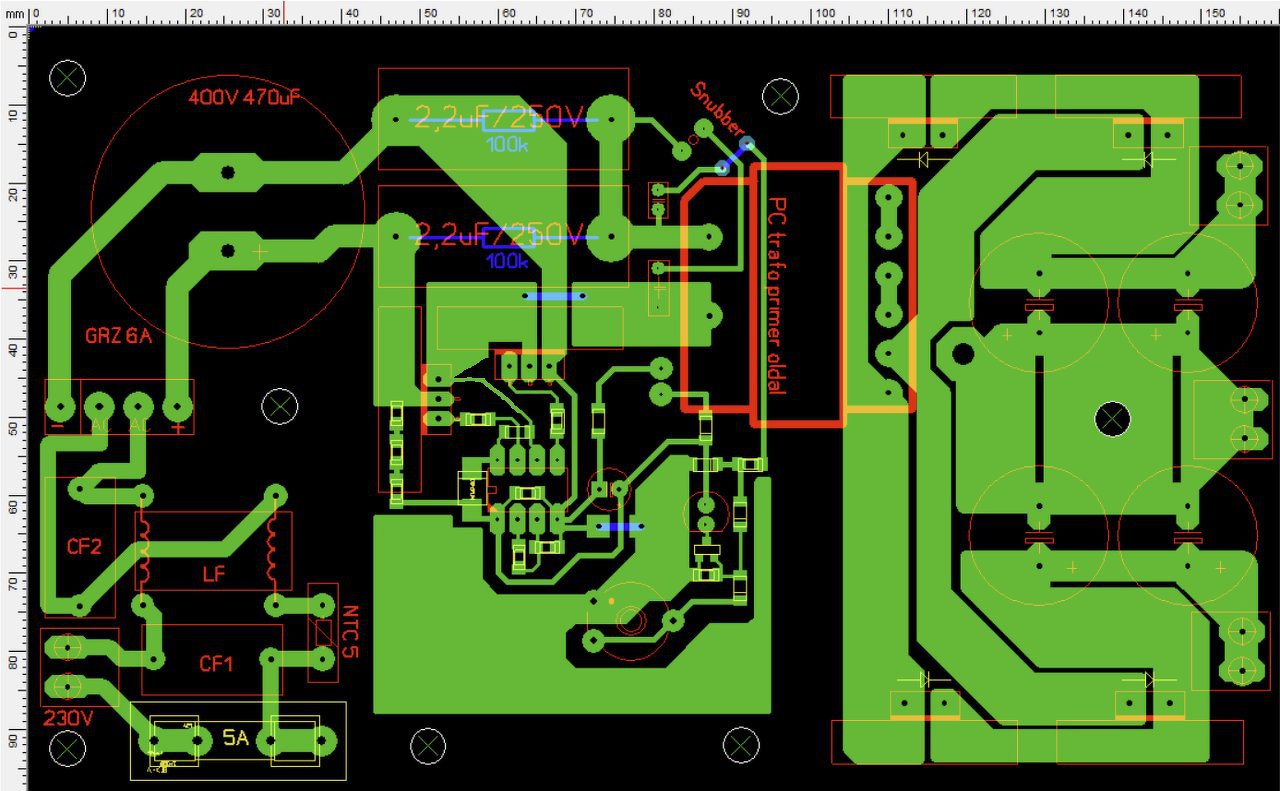Select the "400V 470uF" capacitor label
The width and height of the screenshot is (1280, 791).
(x=244, y=98)
